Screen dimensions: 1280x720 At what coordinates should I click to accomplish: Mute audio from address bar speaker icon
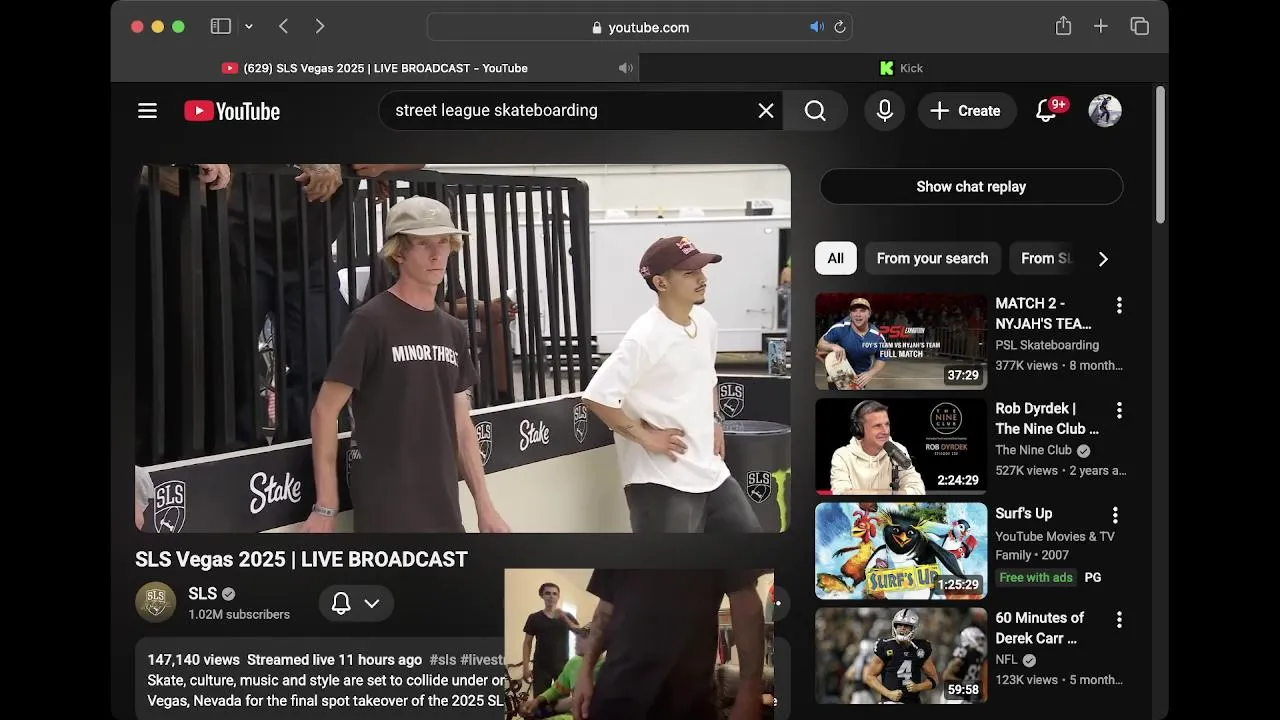point(817,27)
